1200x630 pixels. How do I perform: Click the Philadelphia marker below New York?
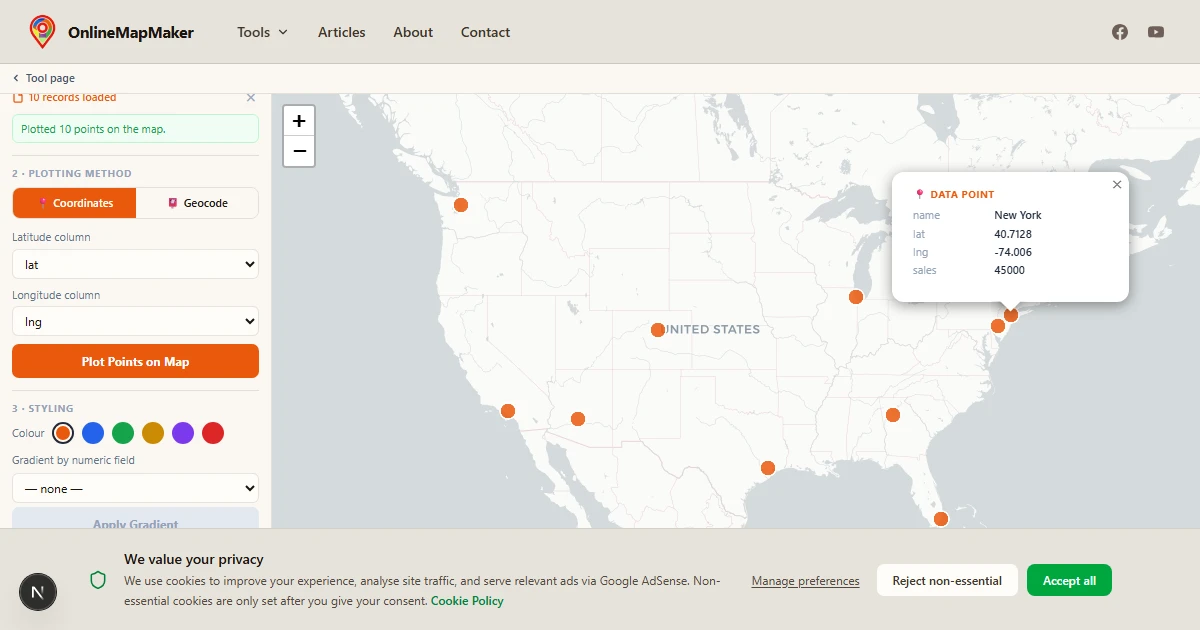[998, 326]
